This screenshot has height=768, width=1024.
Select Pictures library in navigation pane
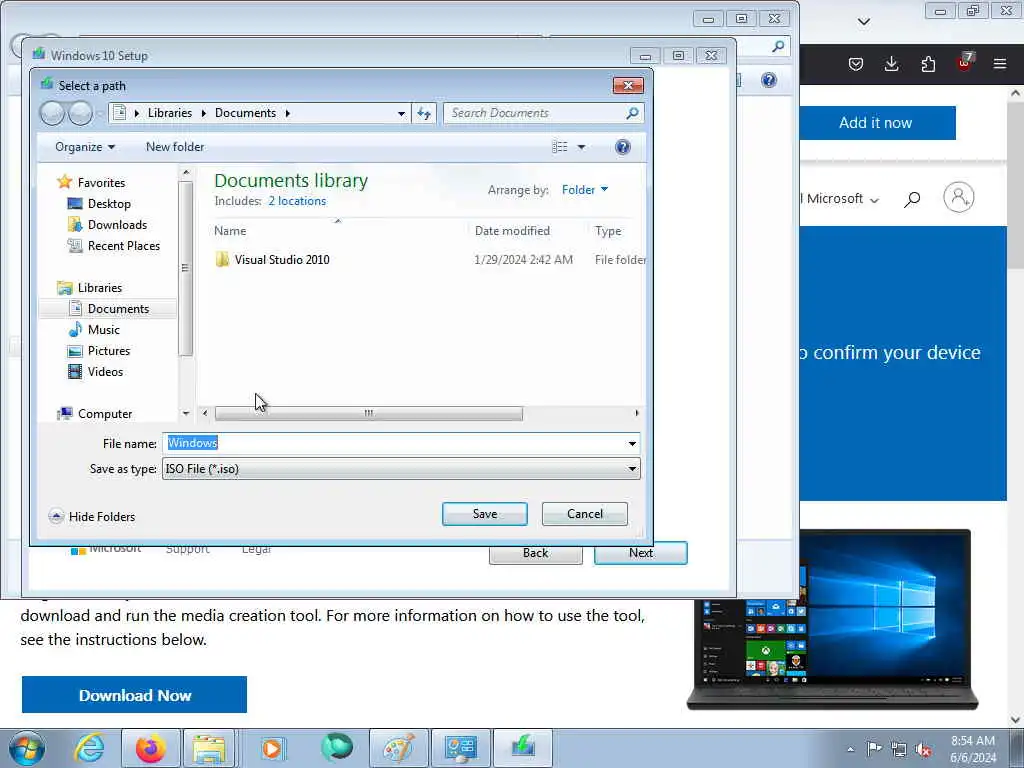(x=99, y=351)
